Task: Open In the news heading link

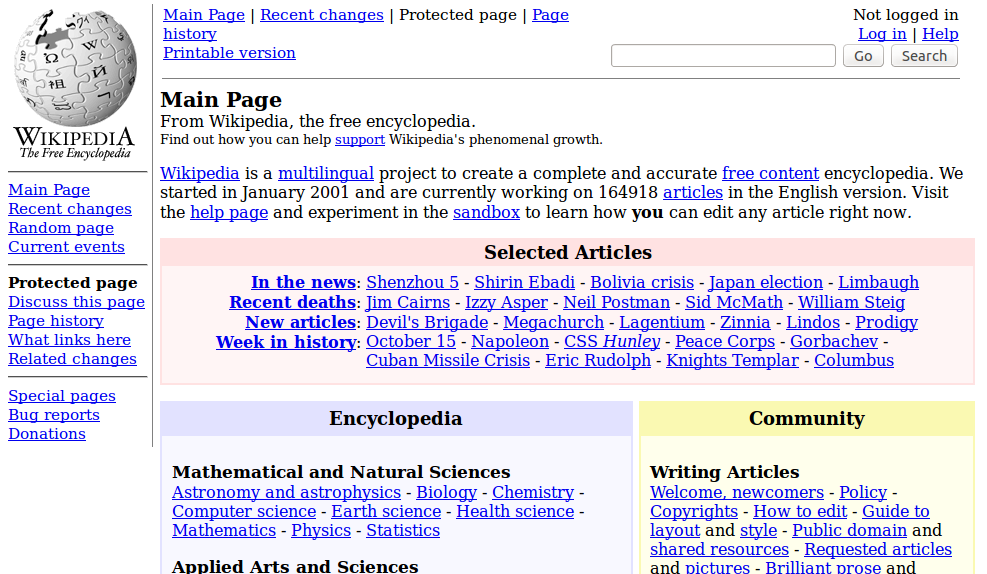Action: click(x=303, y=283)
